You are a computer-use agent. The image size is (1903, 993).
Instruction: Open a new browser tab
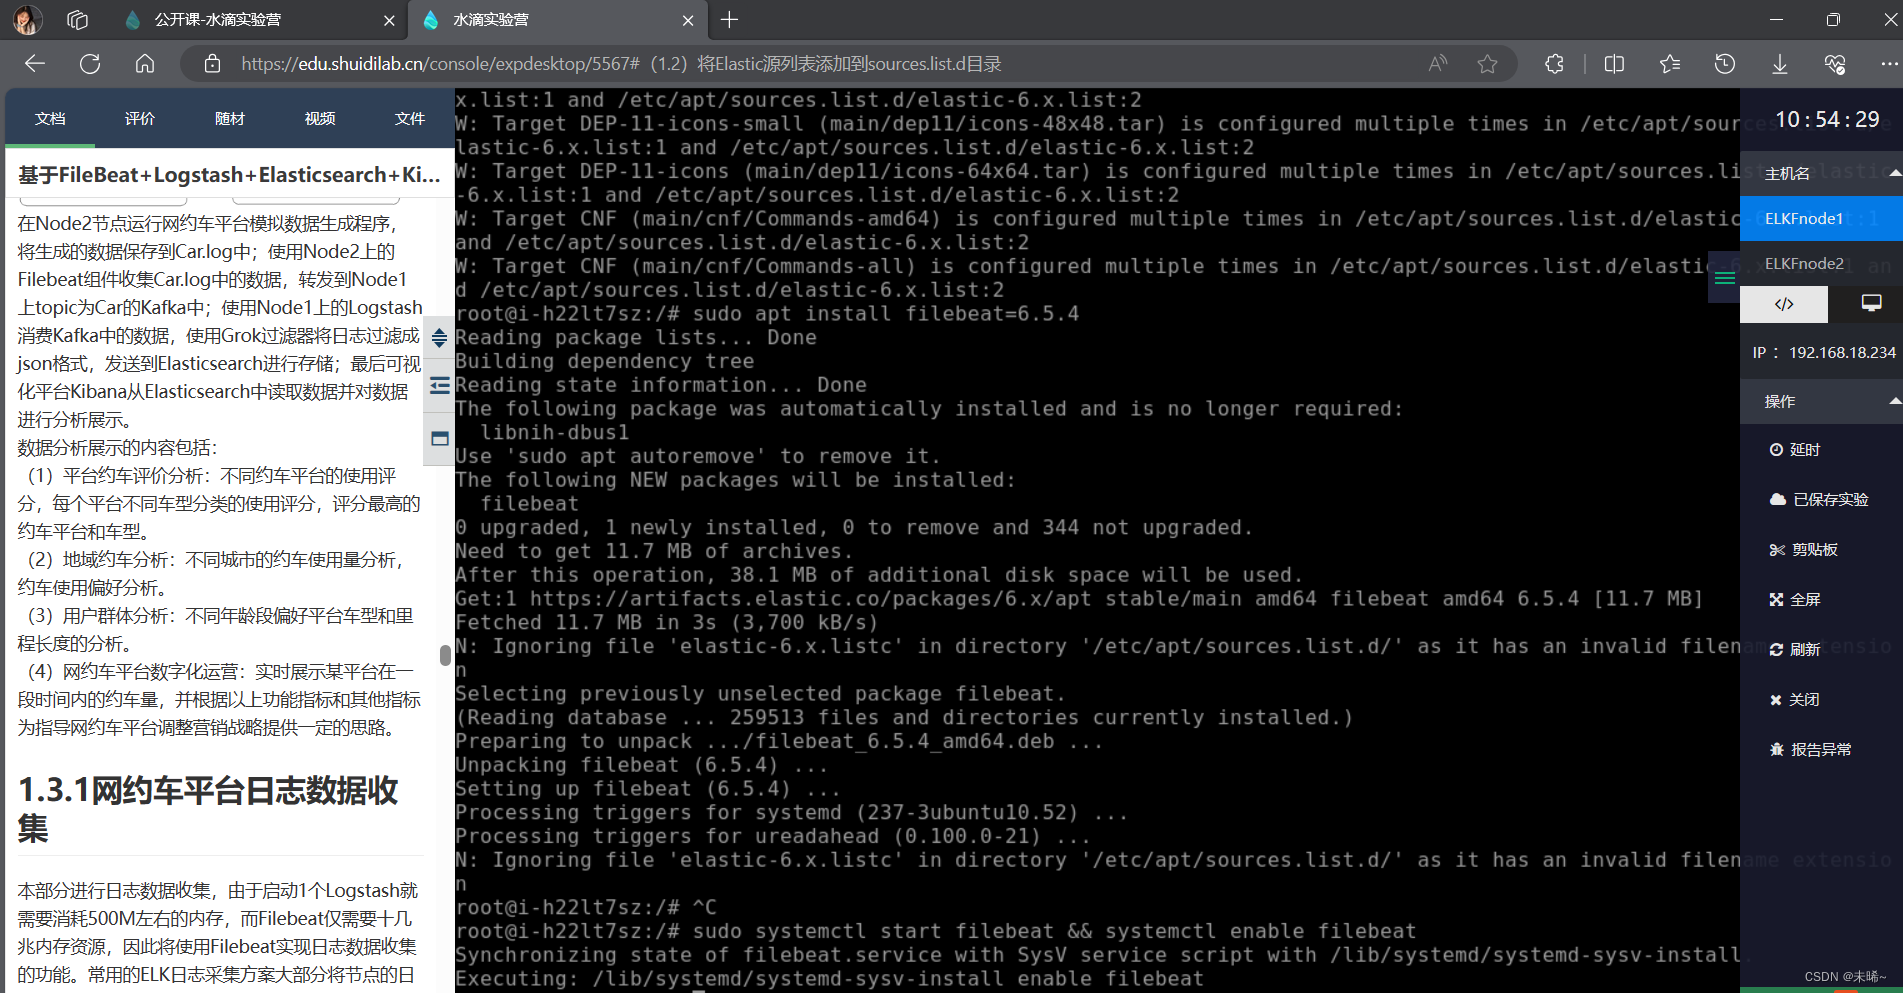pos(730,19)
